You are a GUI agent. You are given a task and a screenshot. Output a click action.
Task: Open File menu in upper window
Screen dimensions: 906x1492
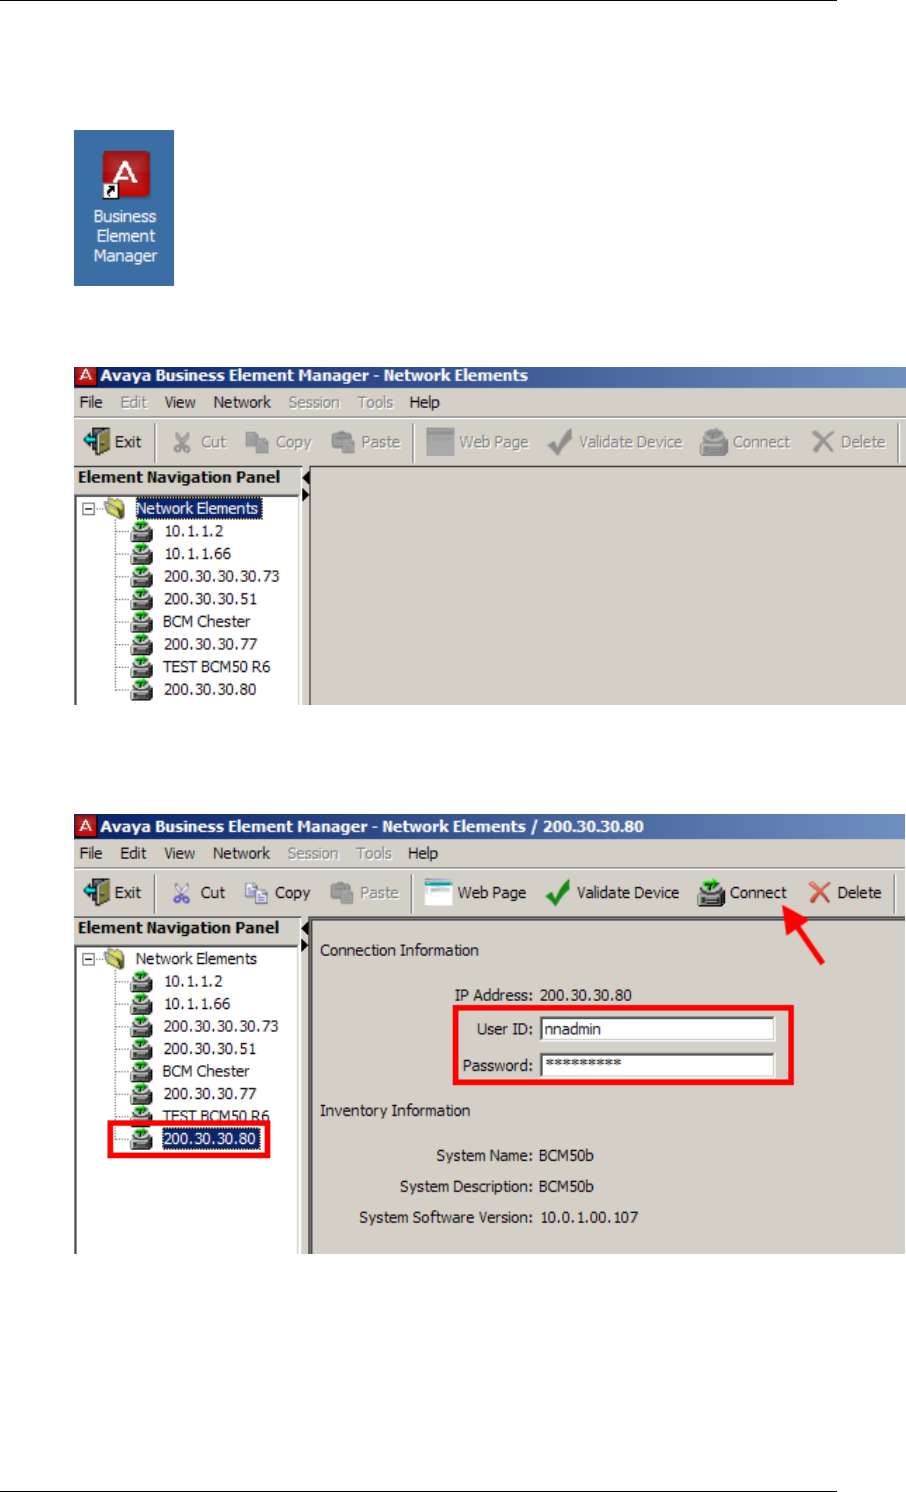click(x=91, y=402)
